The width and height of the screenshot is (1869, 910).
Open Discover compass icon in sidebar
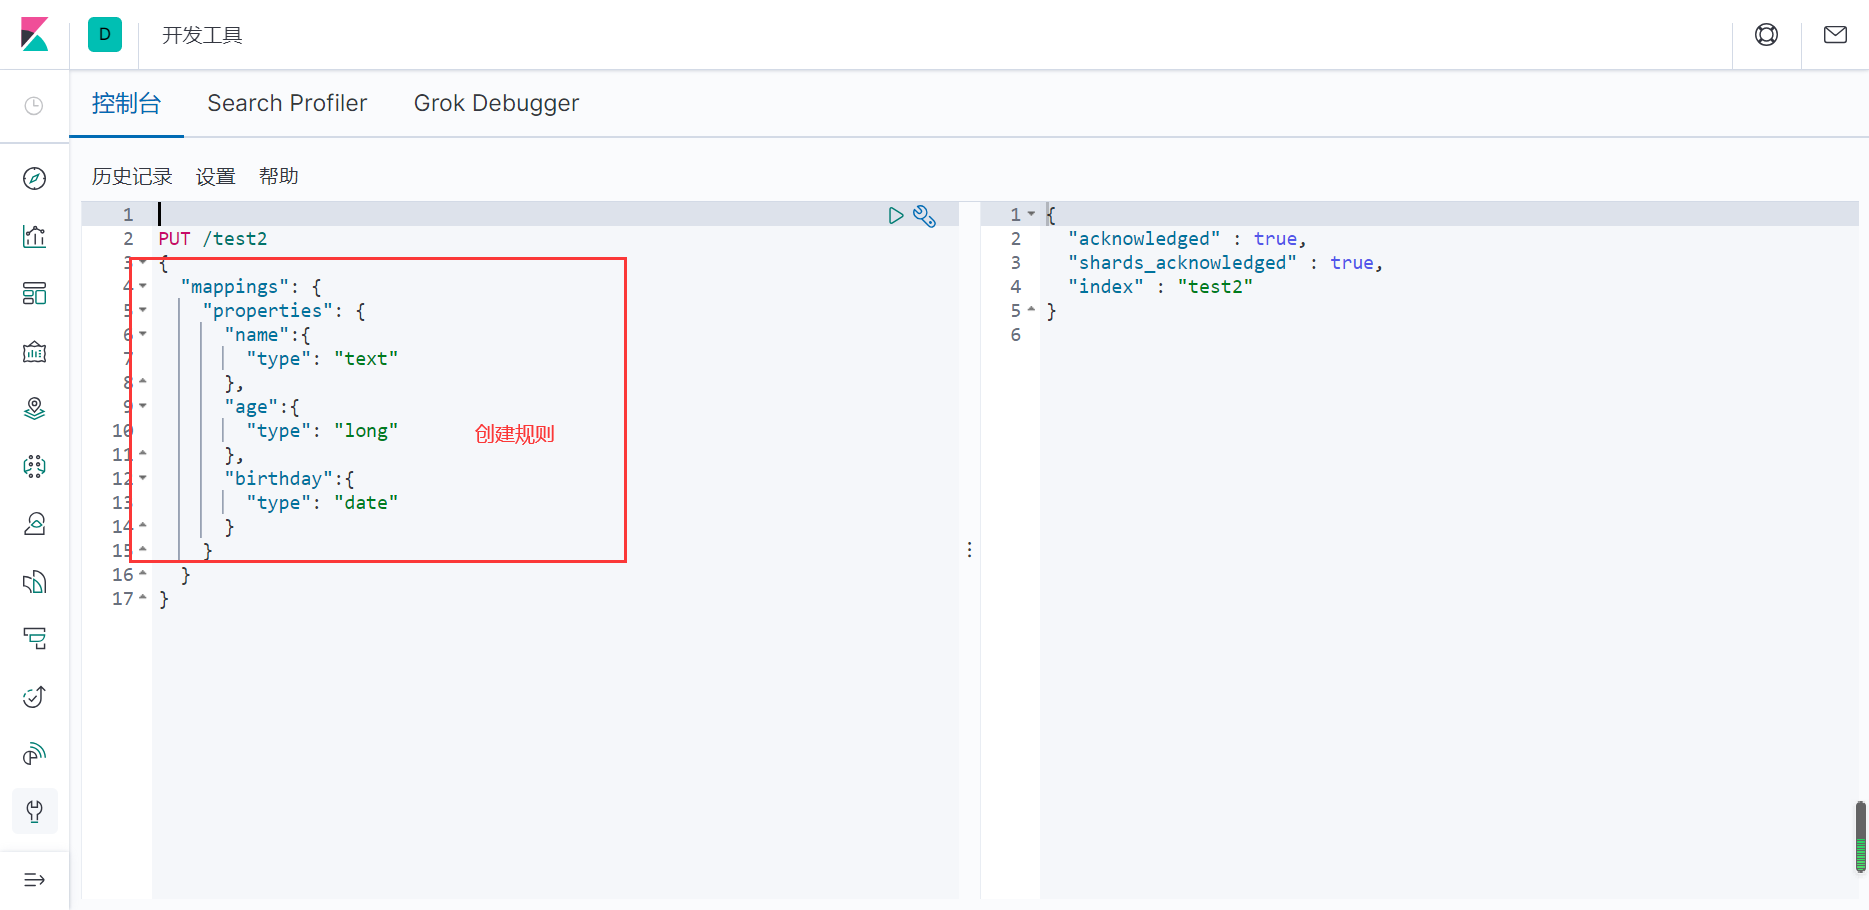(34, 178)
